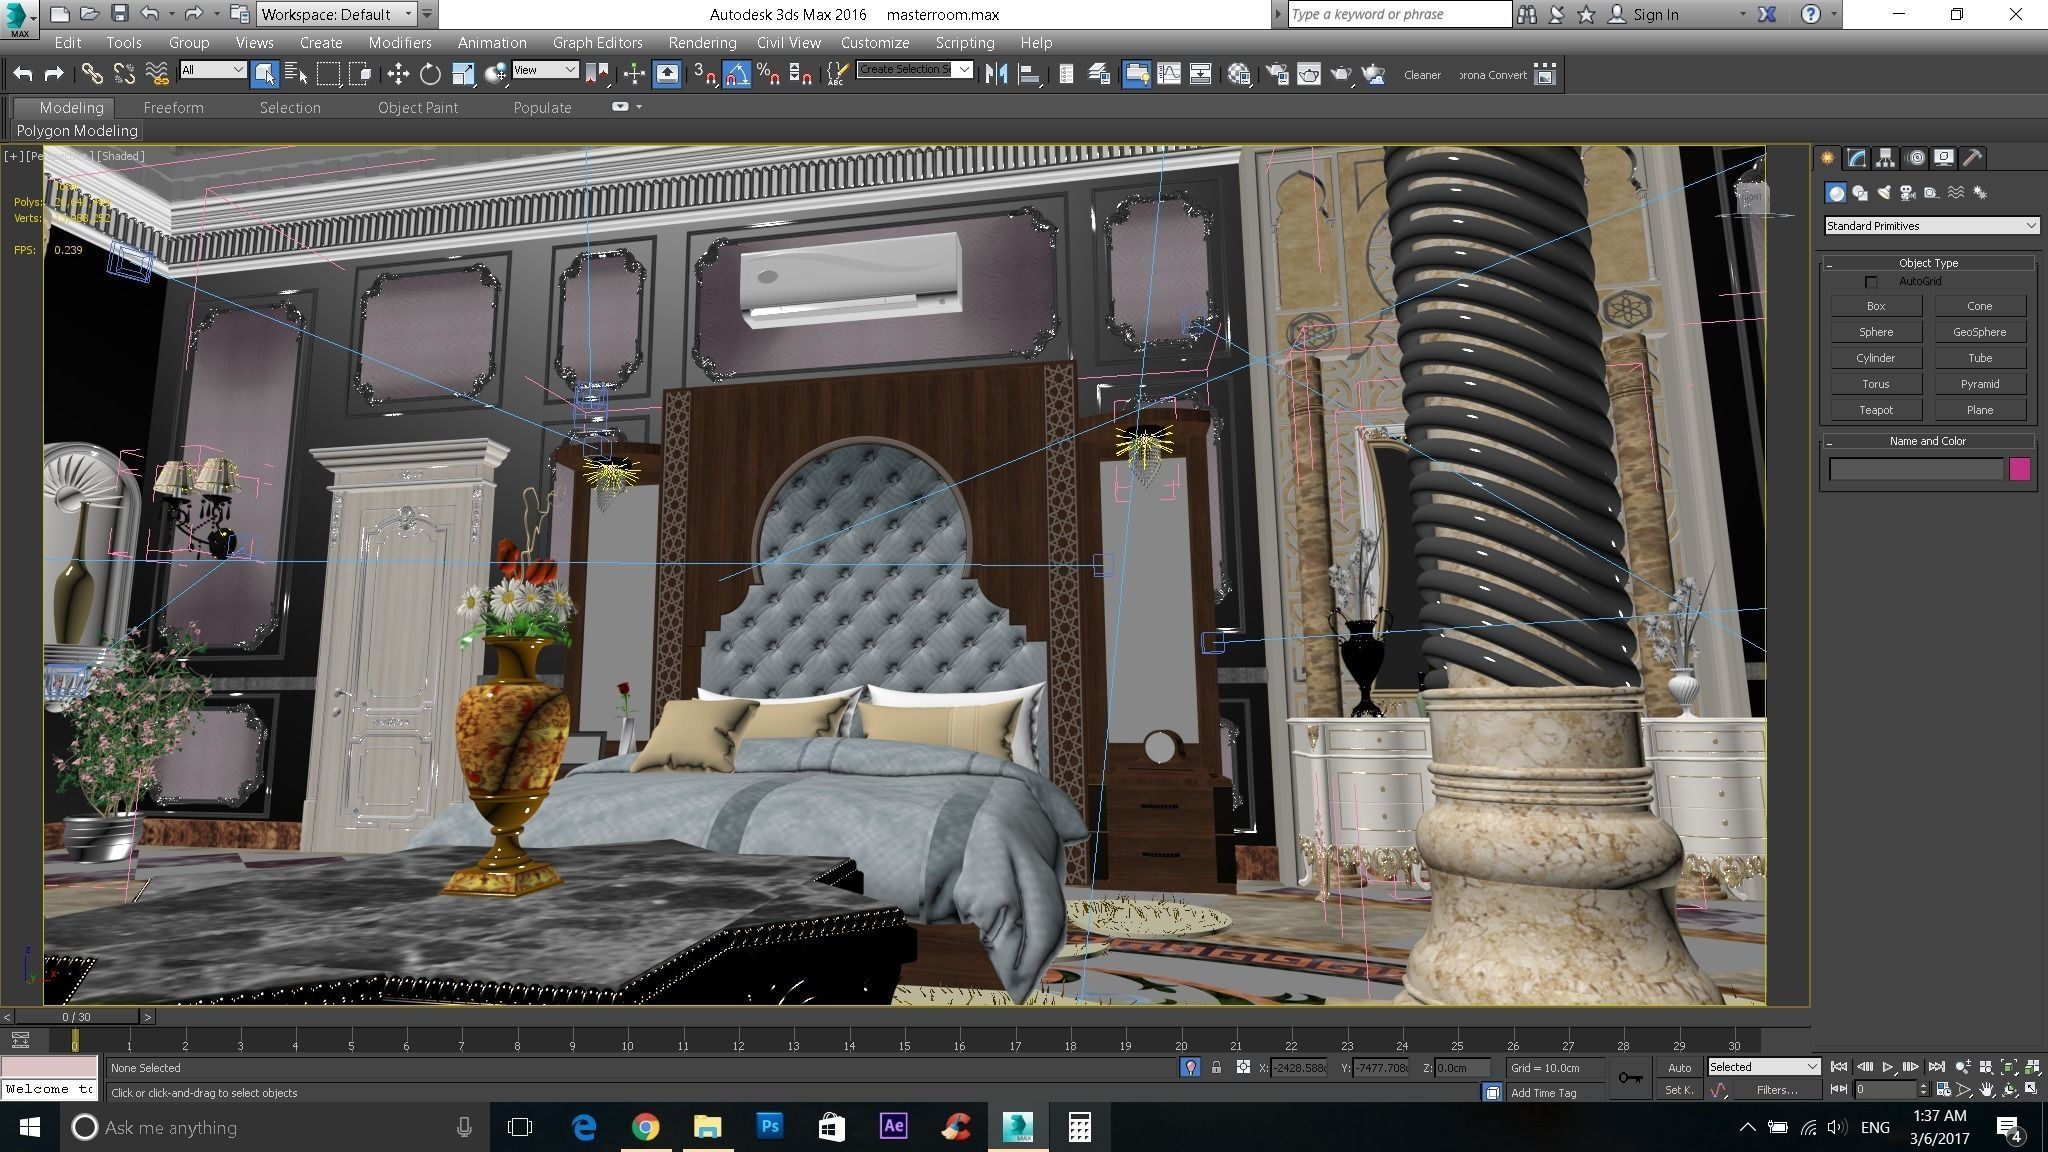Screen dimensions: 2048x1152
Task: Click the Filters... button
Action: point(1777,1090)
